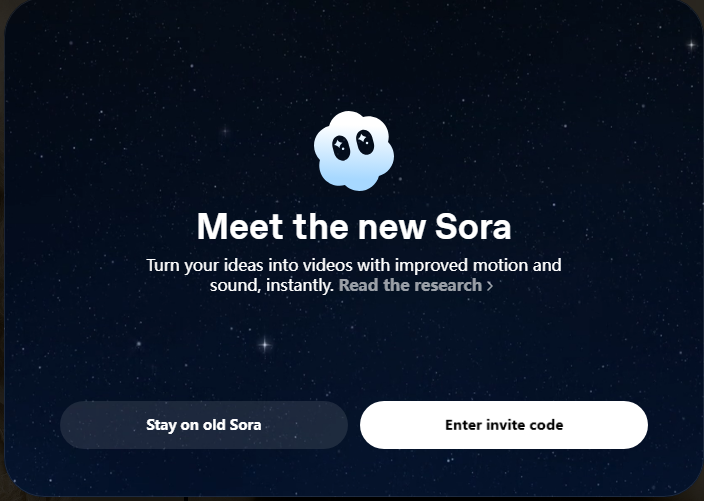The image size is (704, 501).
Task: Click the gap between the two buttons
Action: point(354,425)
